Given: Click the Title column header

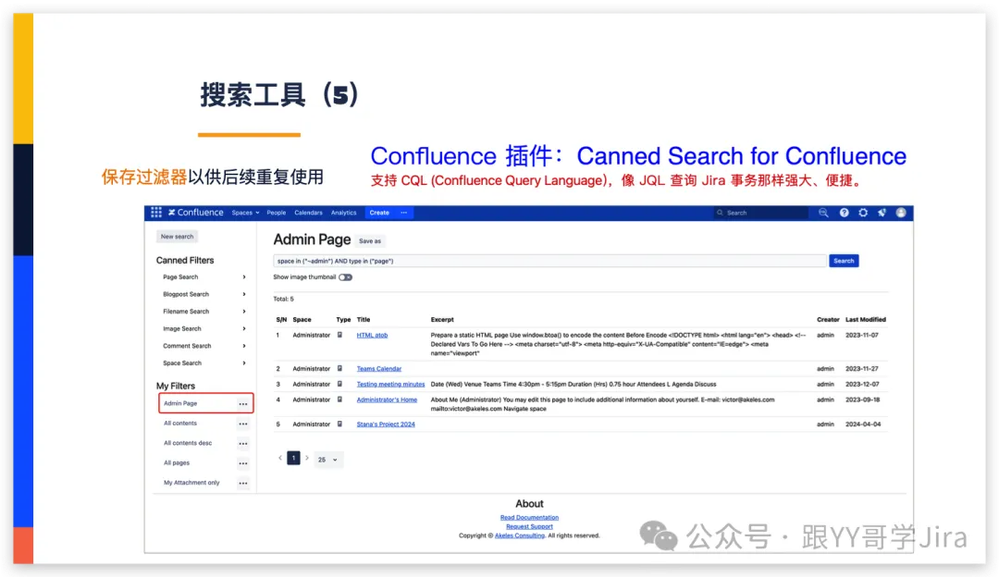Looking at the screenshot, I should tap(363, 320).
